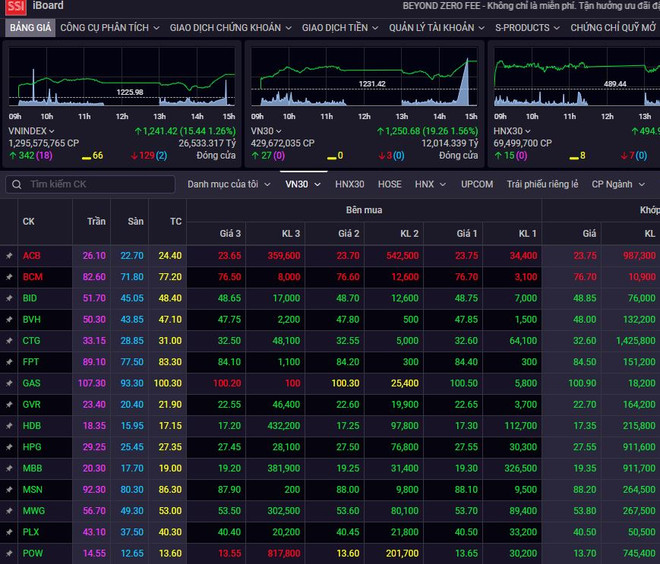The image size is (660, 564).
Task: Open the Danh mục của tôi dropdown
Action: (228, 184)
